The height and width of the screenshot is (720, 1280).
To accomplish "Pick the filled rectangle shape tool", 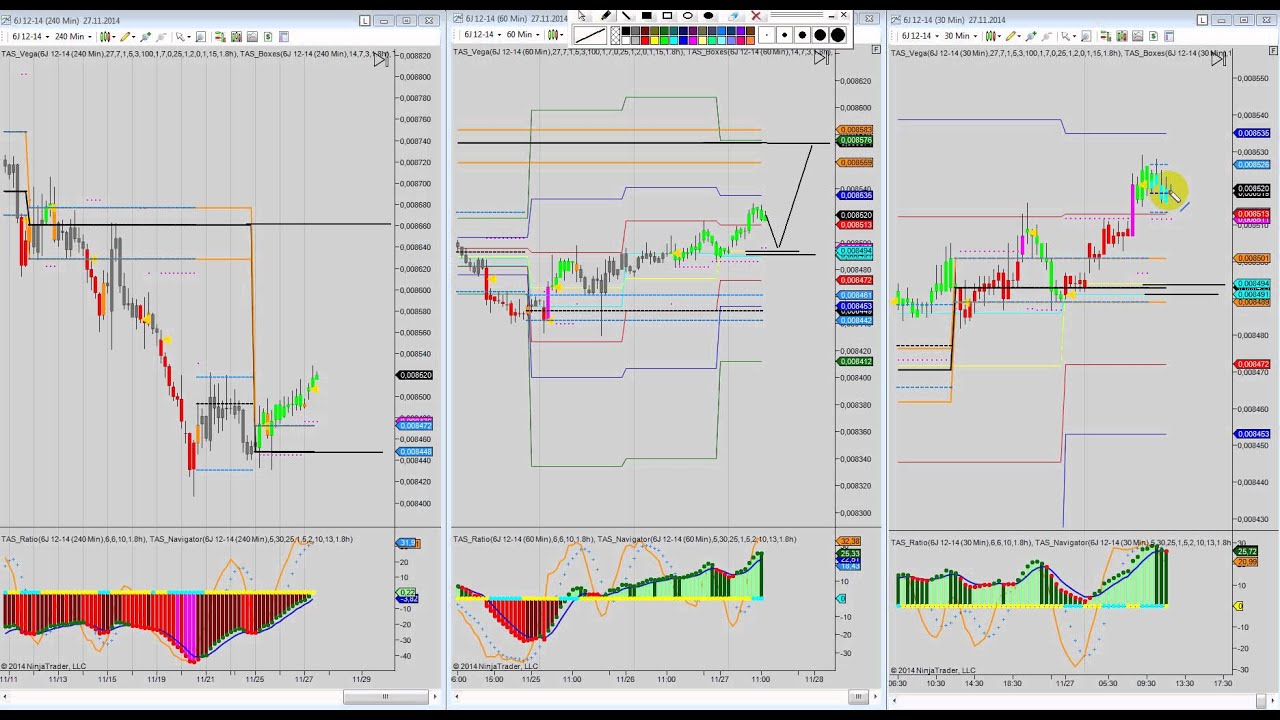I will click(x=646, y=15).
